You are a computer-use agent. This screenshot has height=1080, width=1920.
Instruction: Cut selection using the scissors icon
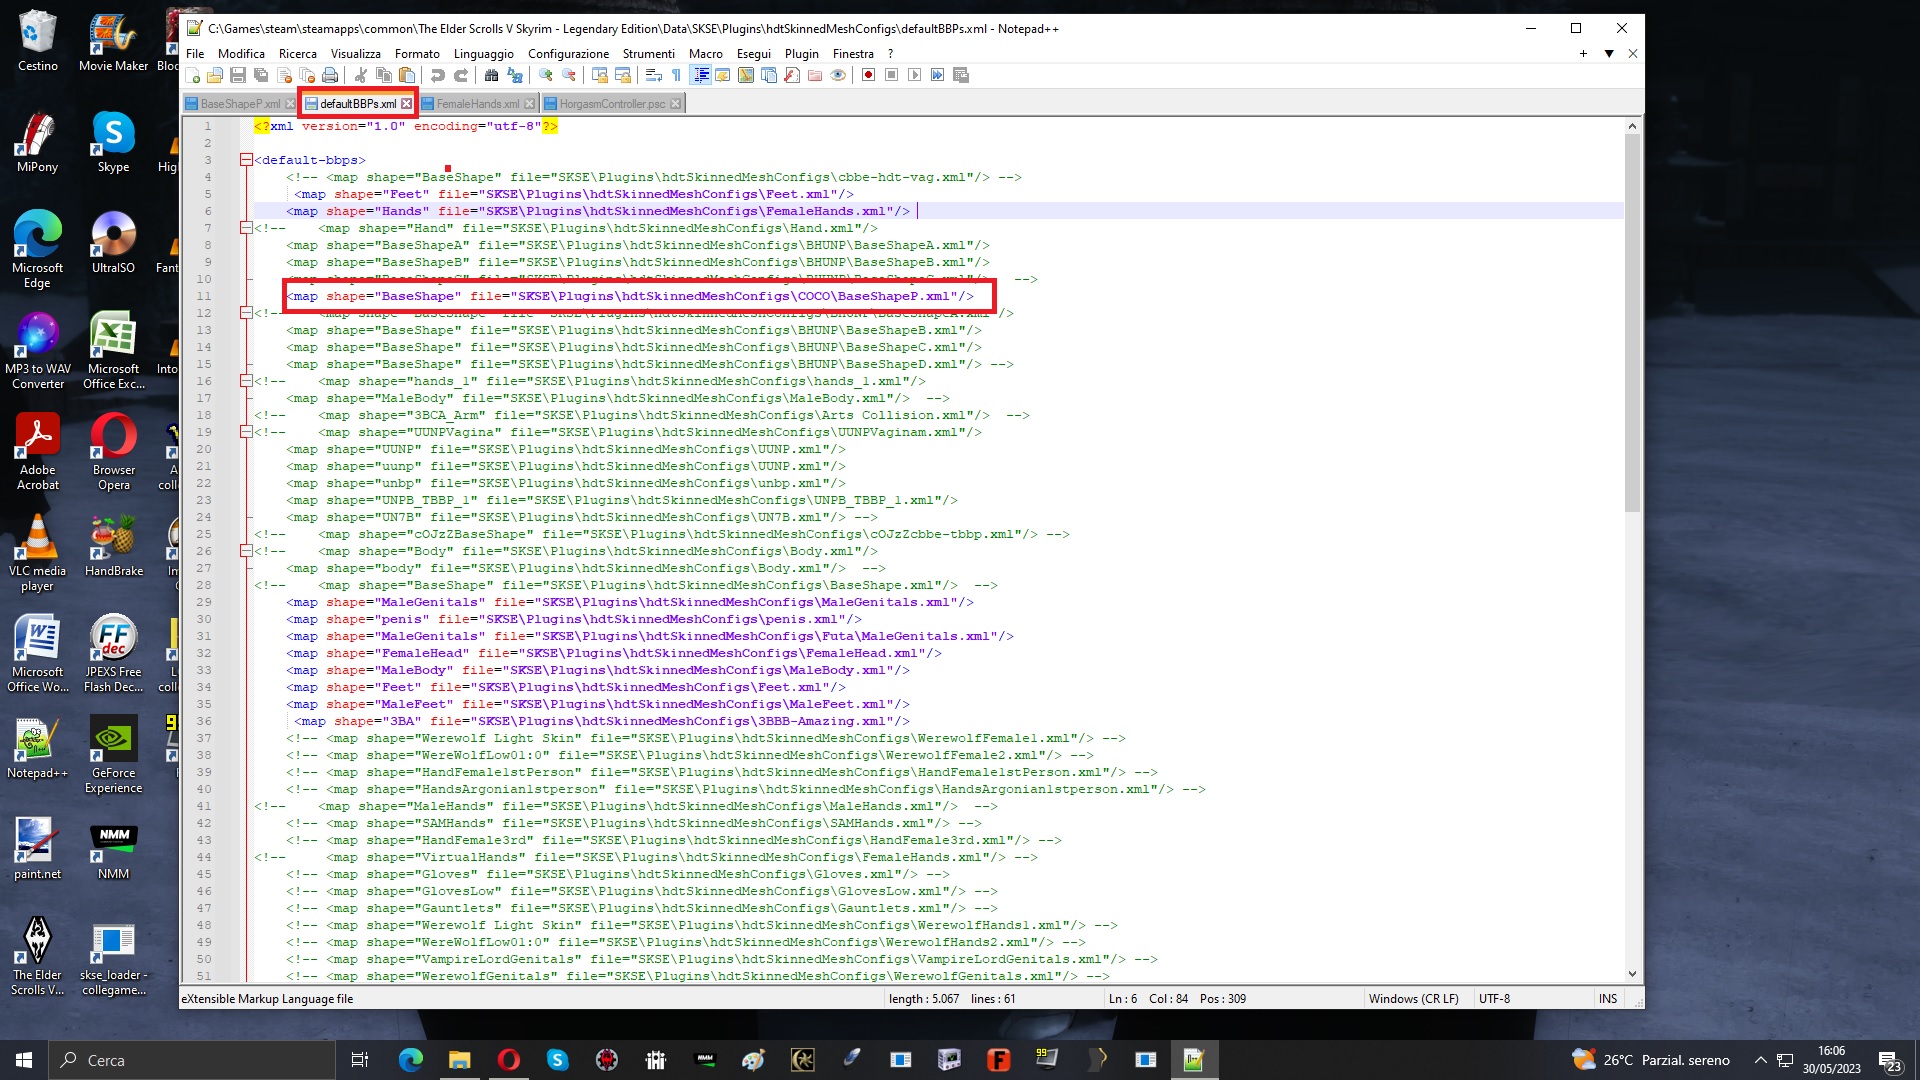[x=361, y=75]
